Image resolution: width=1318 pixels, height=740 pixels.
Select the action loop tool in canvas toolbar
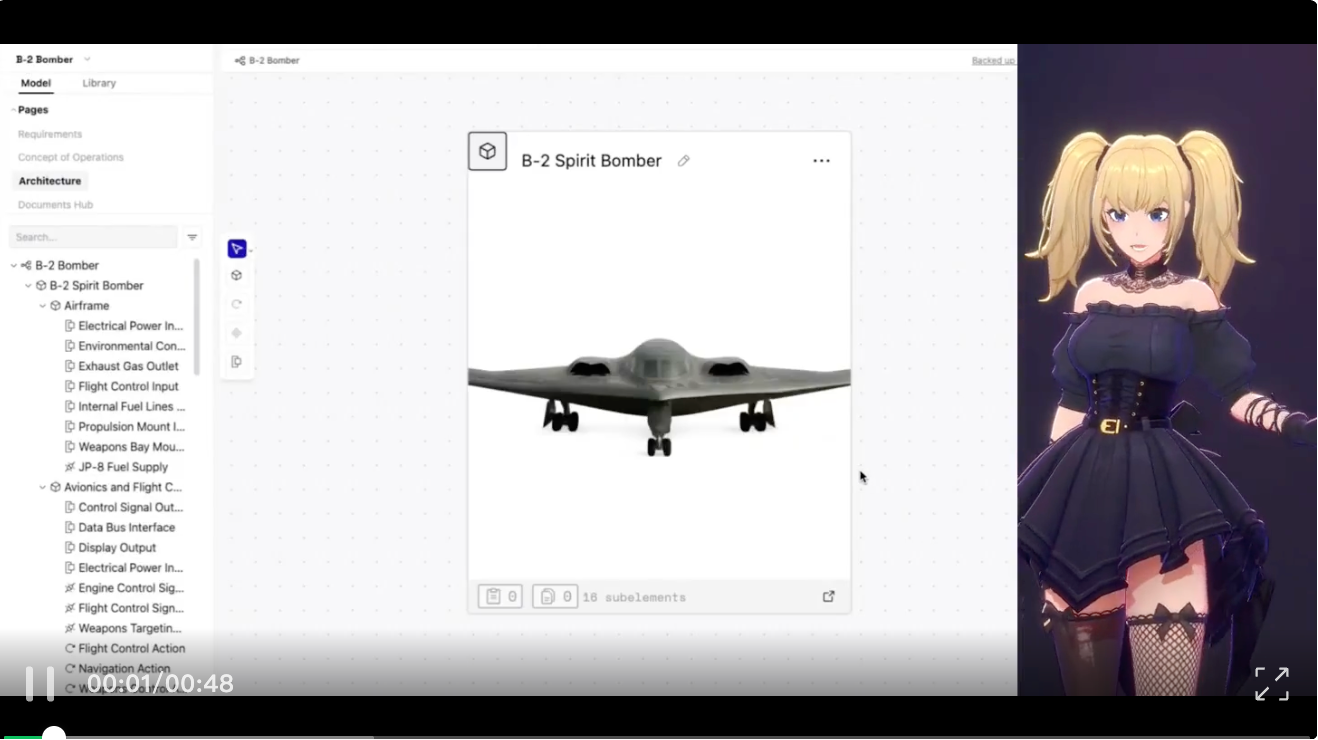coord(236,304)
